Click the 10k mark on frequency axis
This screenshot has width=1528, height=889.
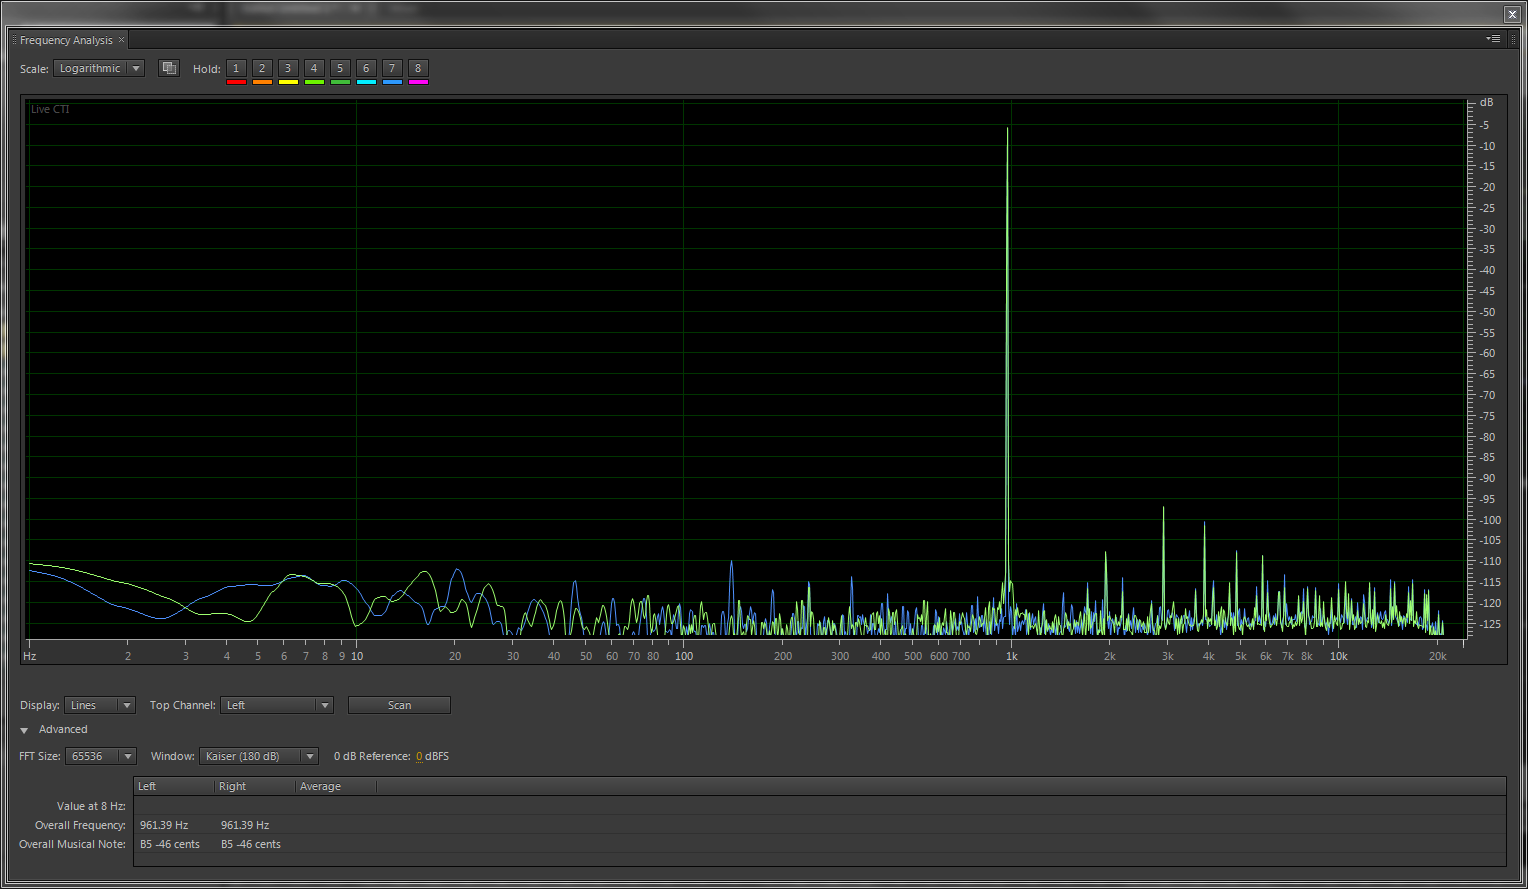coord(1338,656)
